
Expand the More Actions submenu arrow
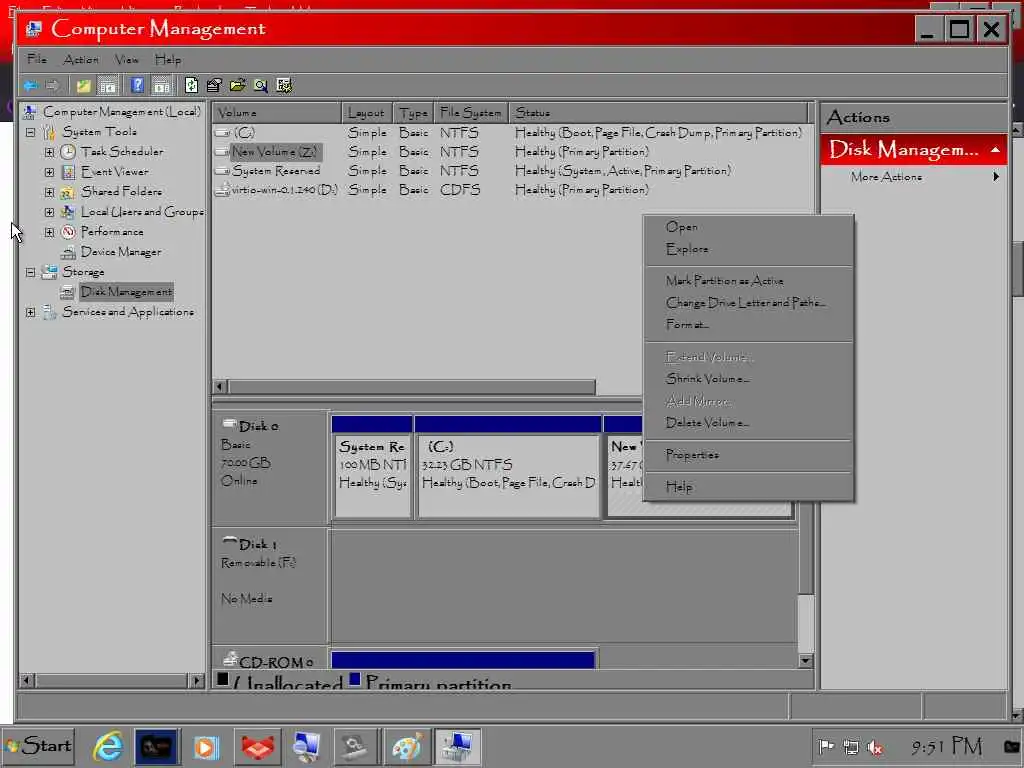[x=996, y=176]
